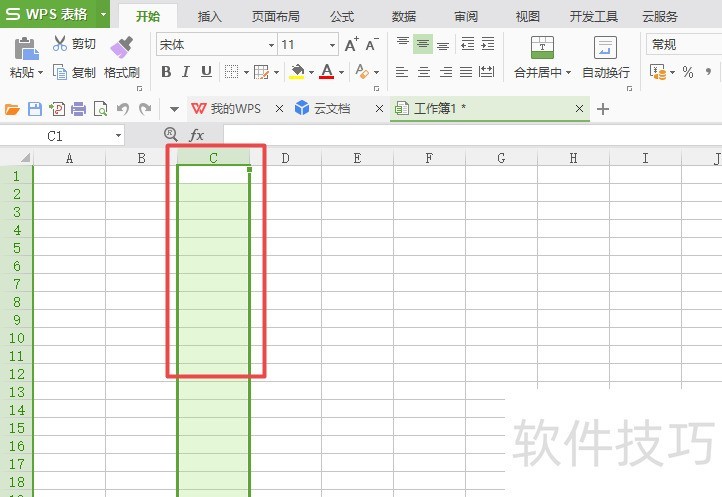Select column D header

tap(285, 158)
